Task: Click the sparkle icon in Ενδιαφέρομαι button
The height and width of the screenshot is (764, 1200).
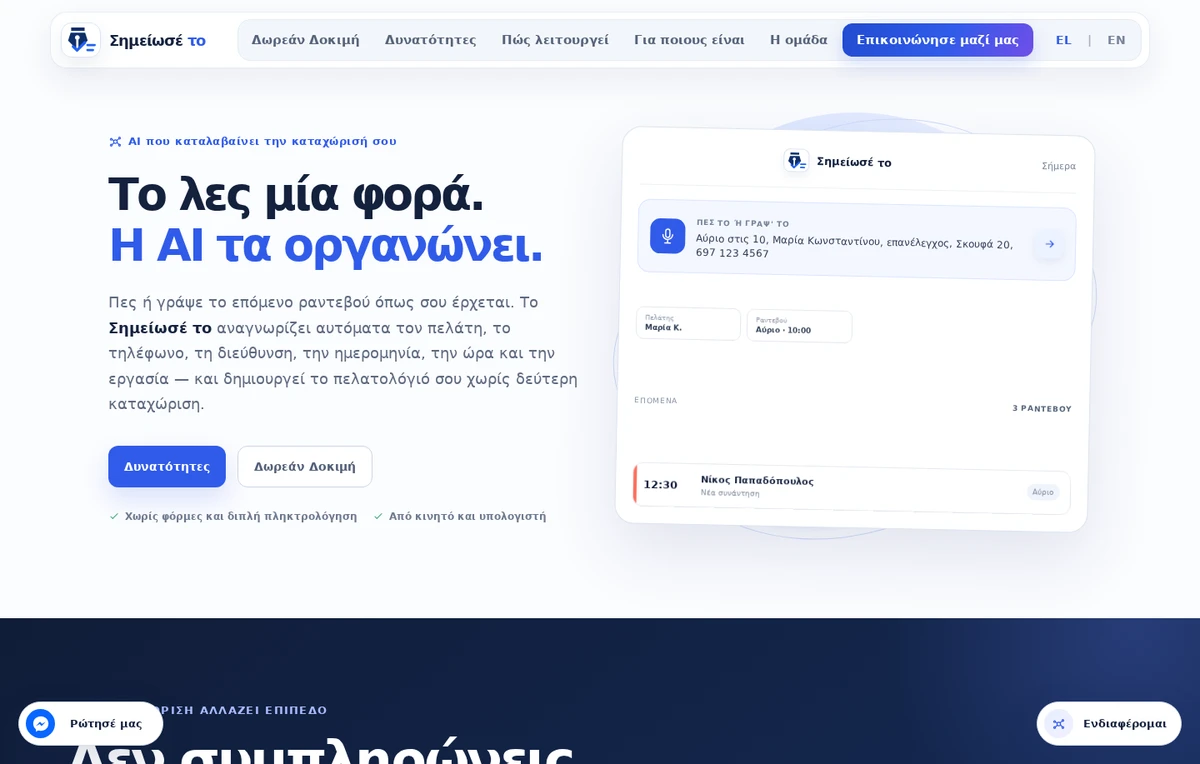Action: coord(1059,723)
